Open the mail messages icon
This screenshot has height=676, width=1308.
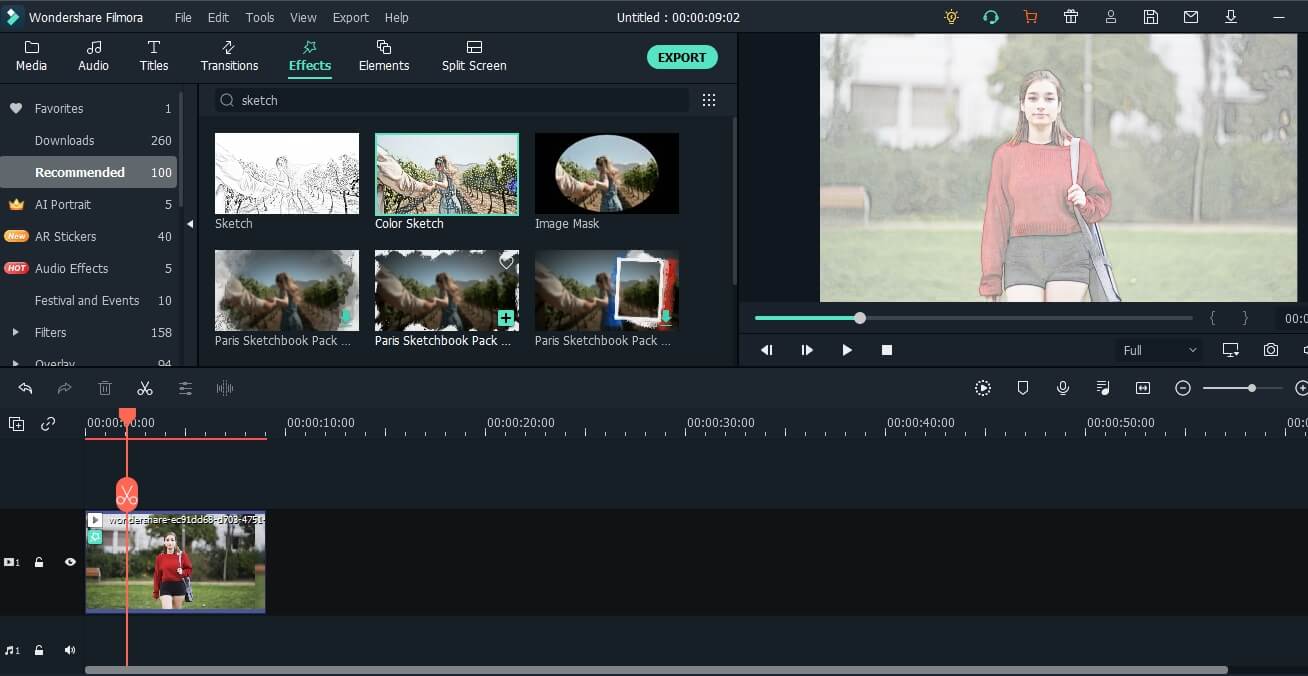(1191, 17)
